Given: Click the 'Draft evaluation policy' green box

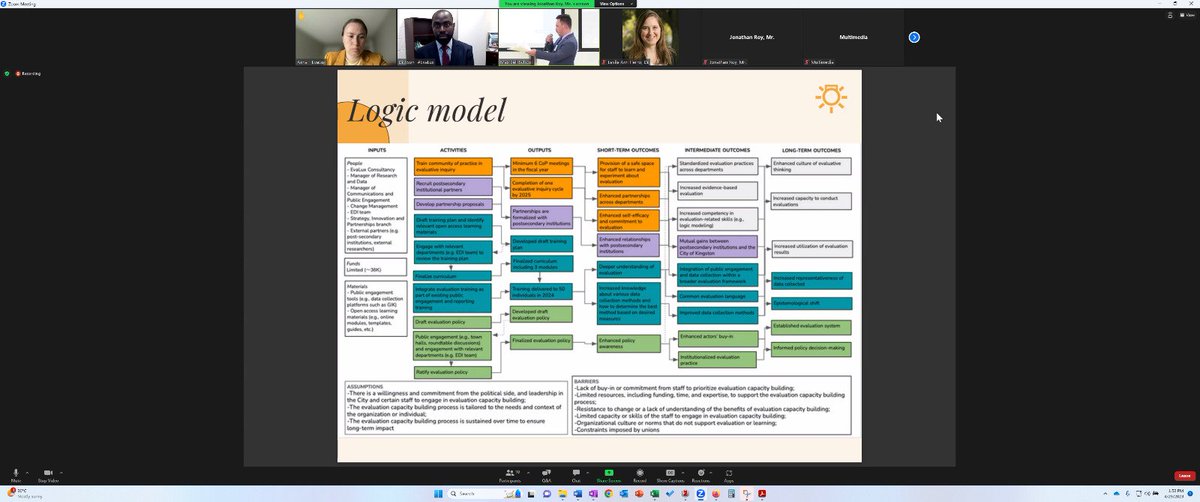Looking at the screenshot, I should tap(453, 322).
